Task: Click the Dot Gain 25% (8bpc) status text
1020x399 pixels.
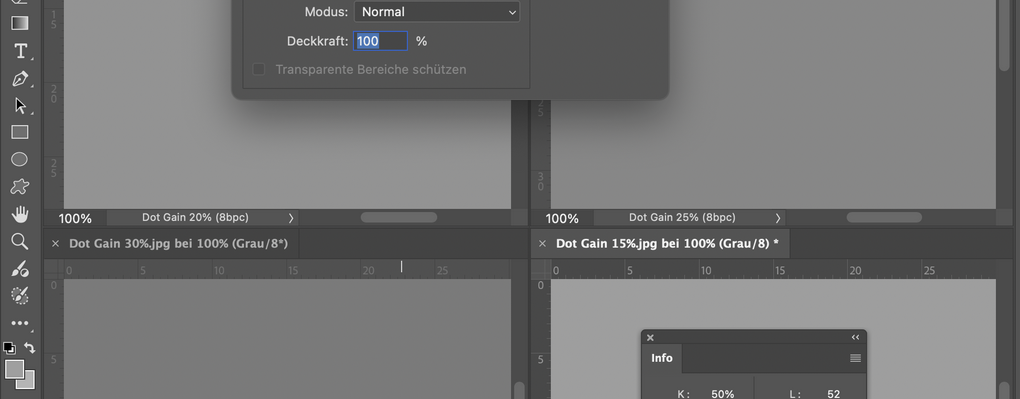Action: [682, 217]
